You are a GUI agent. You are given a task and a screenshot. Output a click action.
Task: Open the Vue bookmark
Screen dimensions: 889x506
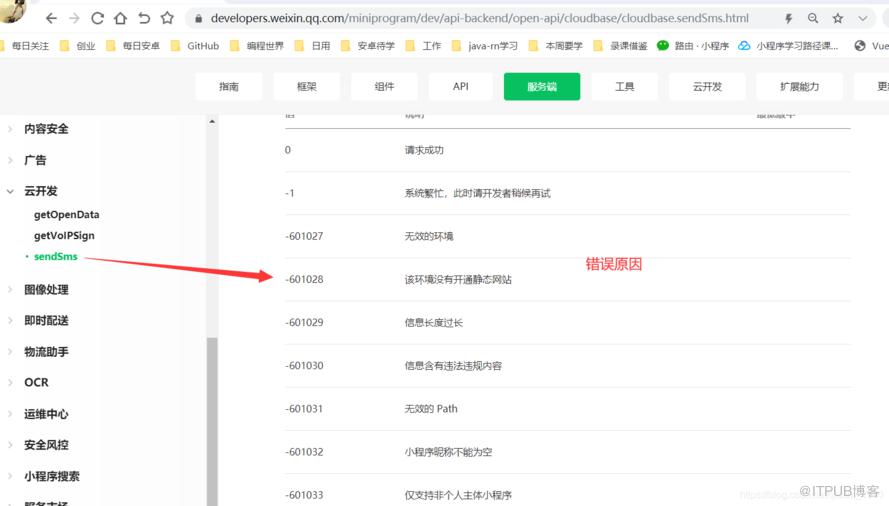point(871,46)
